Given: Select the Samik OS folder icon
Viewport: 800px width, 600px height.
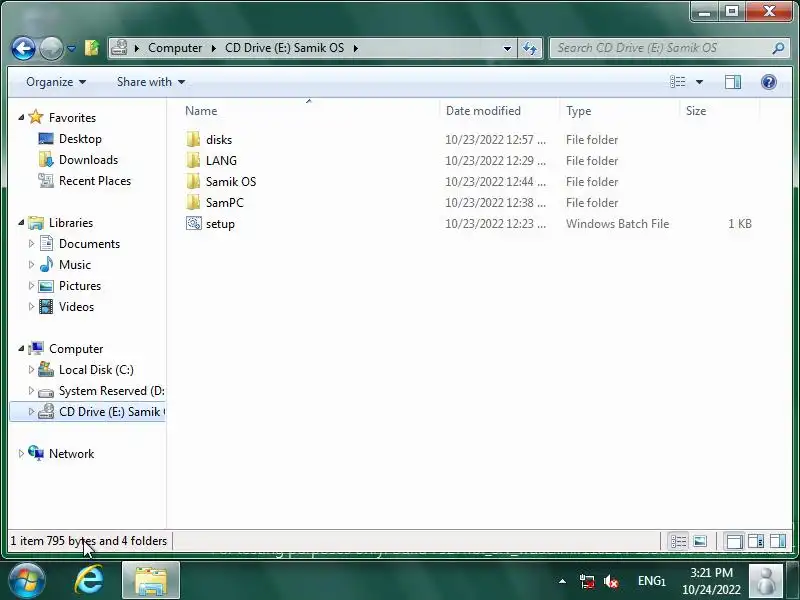Looking at the screenshot, I should click(x=193, y=181).
